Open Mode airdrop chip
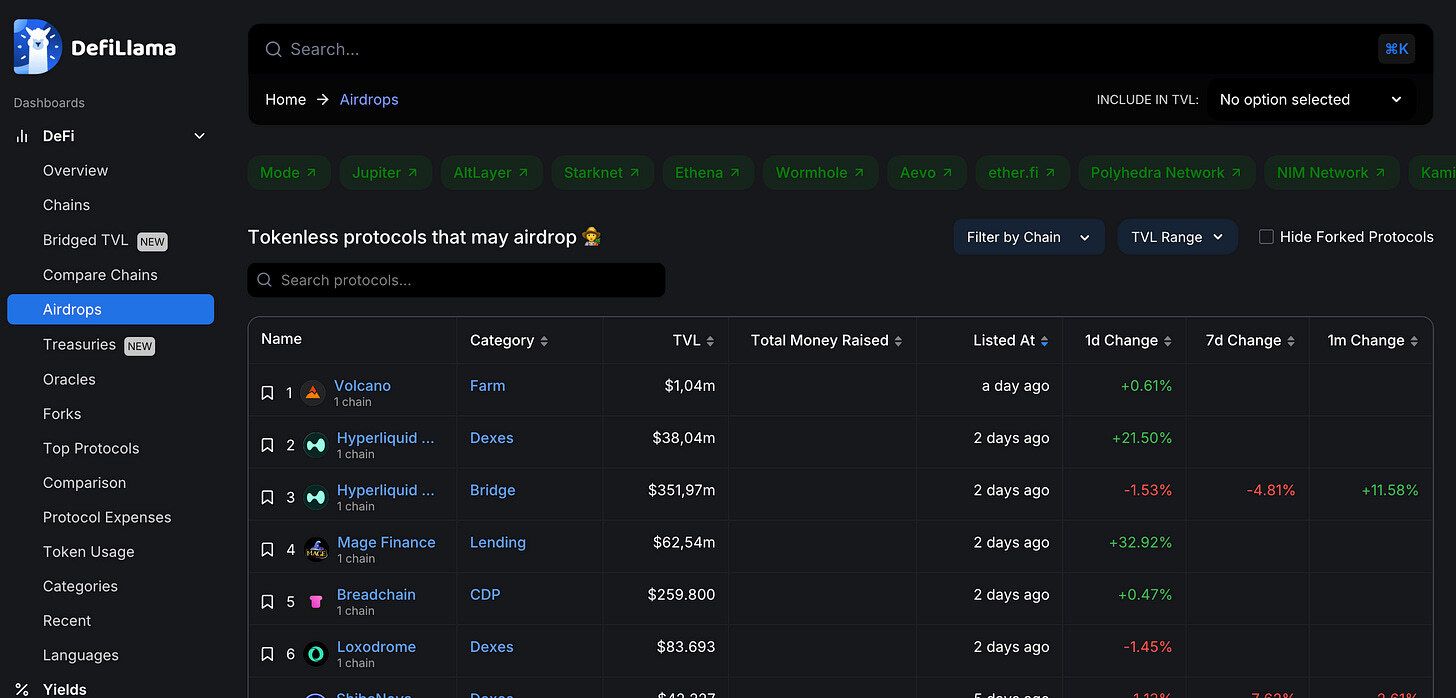The height and width of the screenshot is (698, 1456). tap(289, 172)
